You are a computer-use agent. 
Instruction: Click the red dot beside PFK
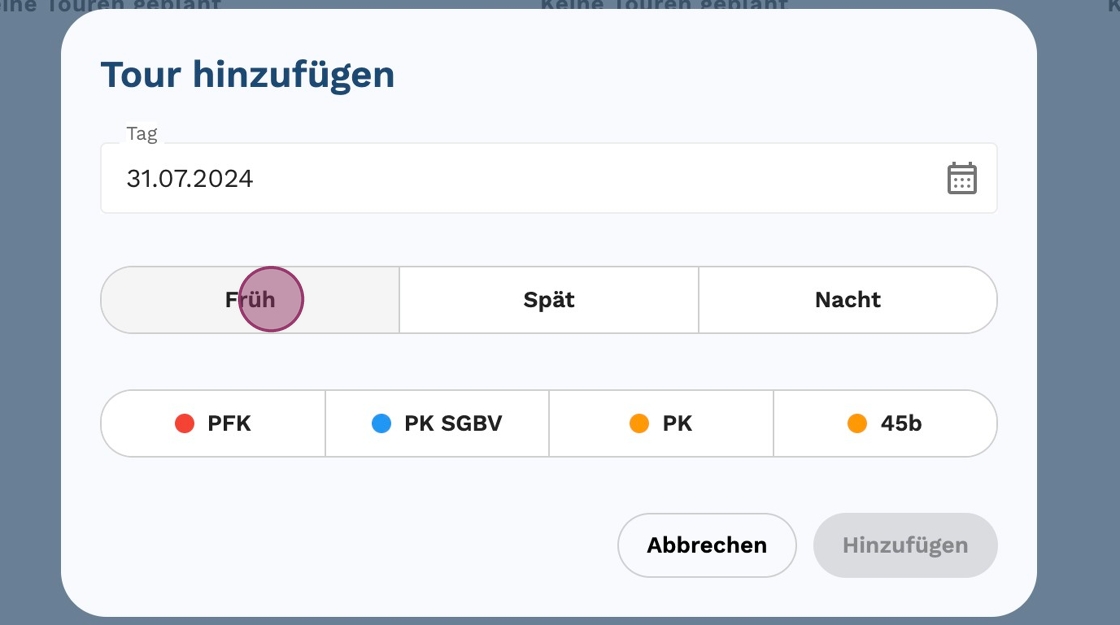tap(184, 424)
